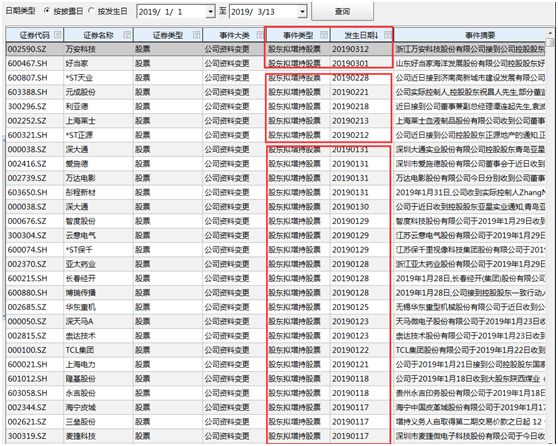Click the date cell 20190125
Viewport: 558px width, 446px height.
tap(362, 307)
